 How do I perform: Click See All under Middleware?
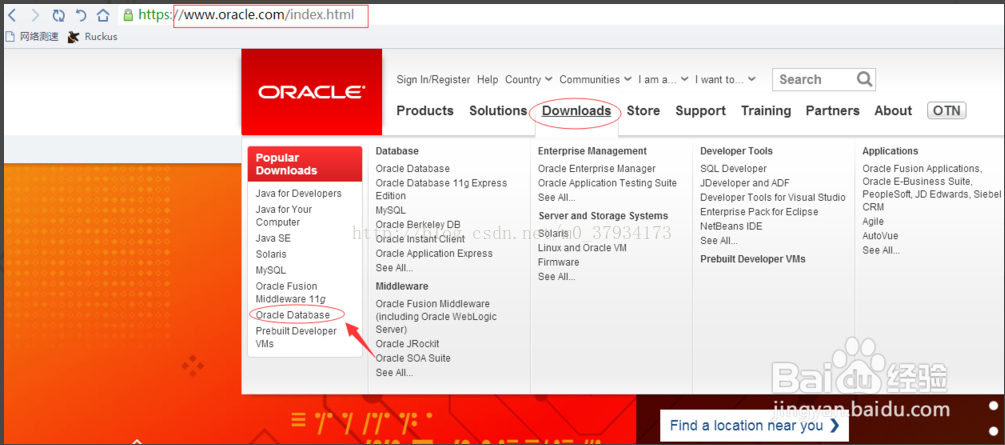coord(394,373)
